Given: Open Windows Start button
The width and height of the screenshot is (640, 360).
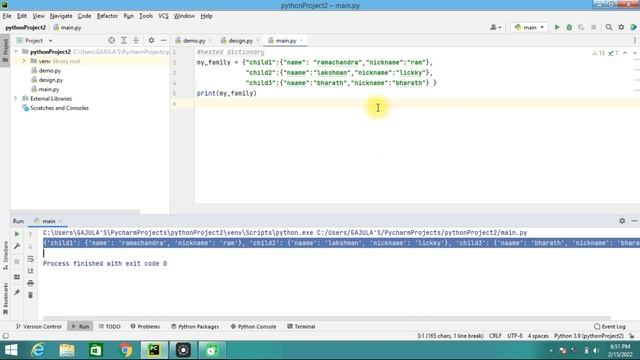Looking at the screenshot, I should tap(11, 350).
